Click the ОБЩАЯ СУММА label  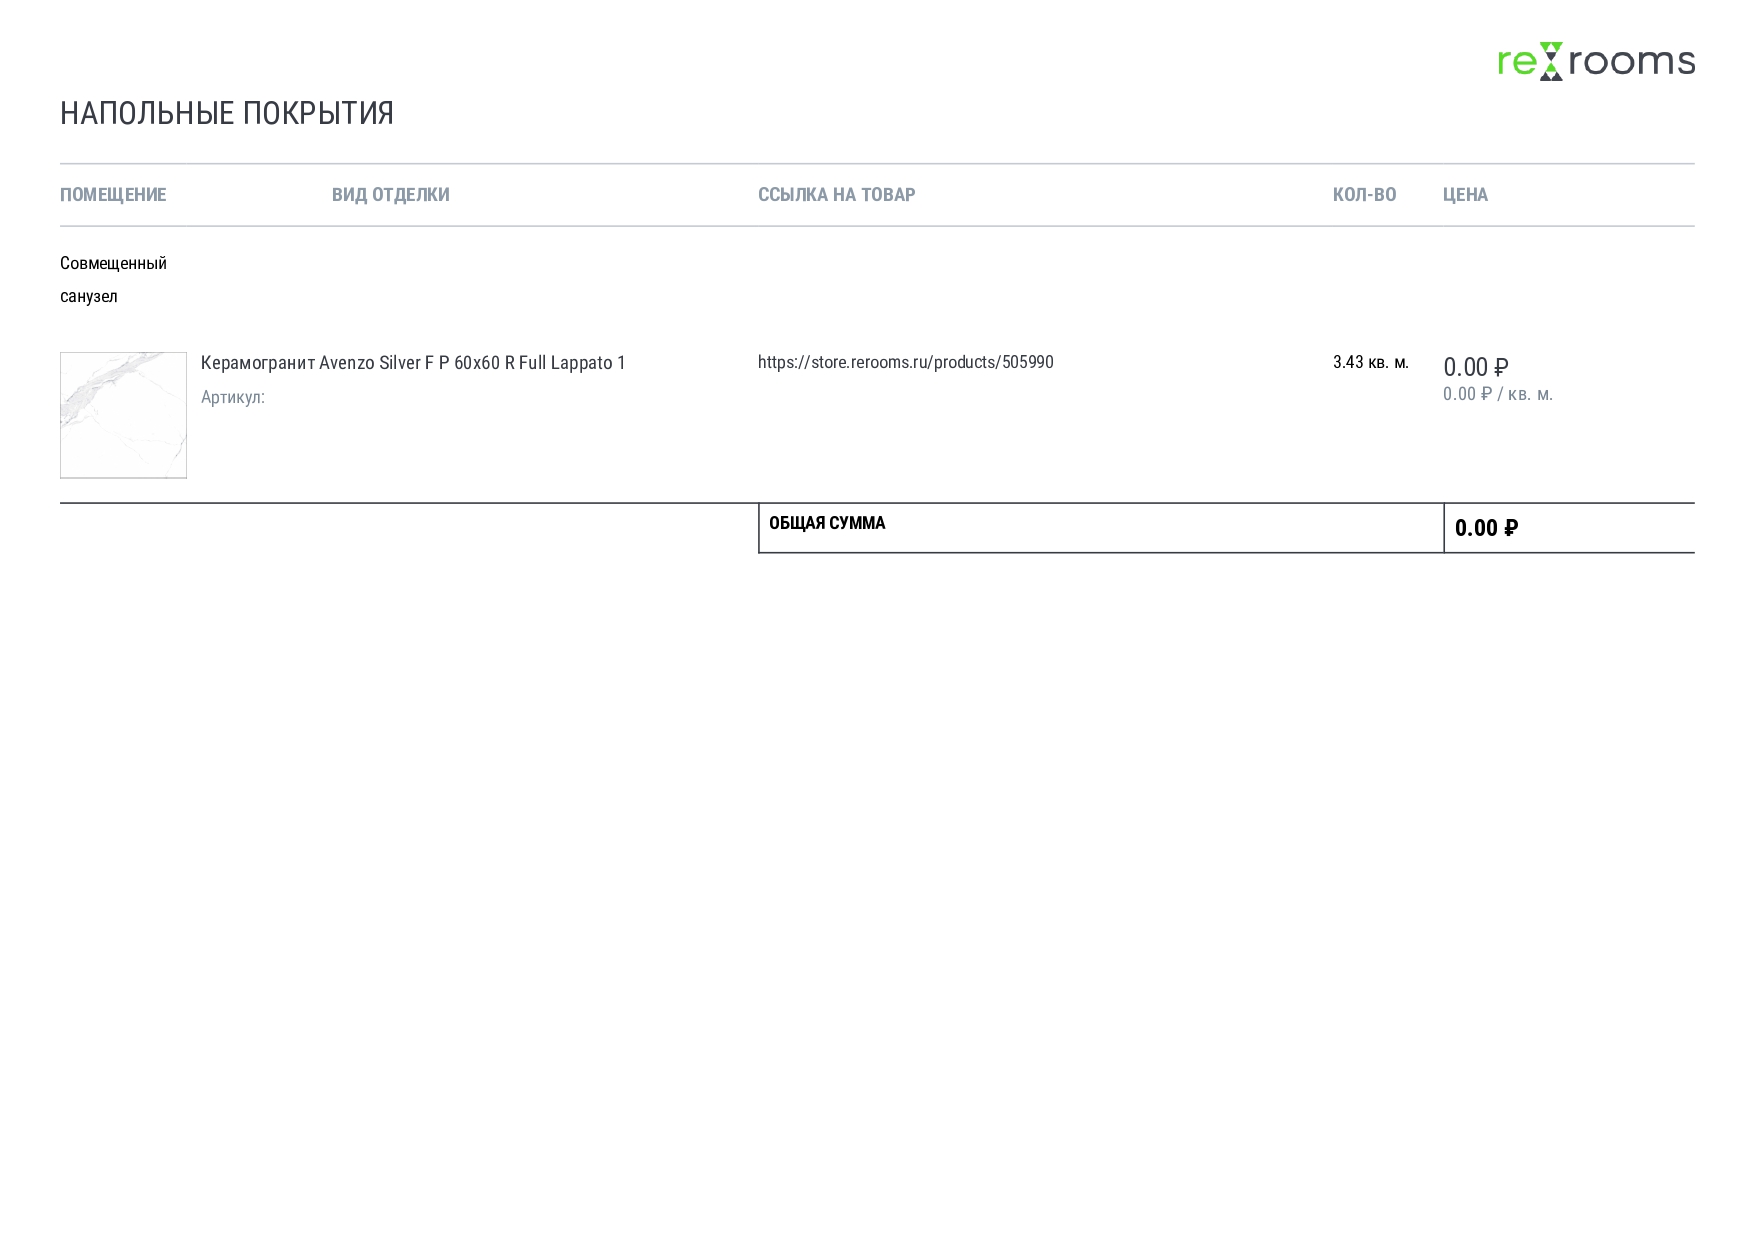826,523
